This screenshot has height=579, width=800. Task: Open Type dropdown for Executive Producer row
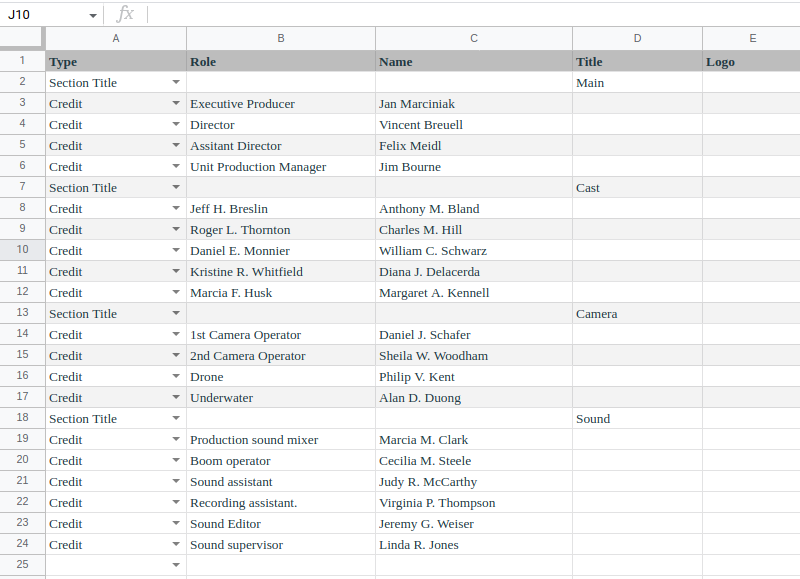[176, 103]
